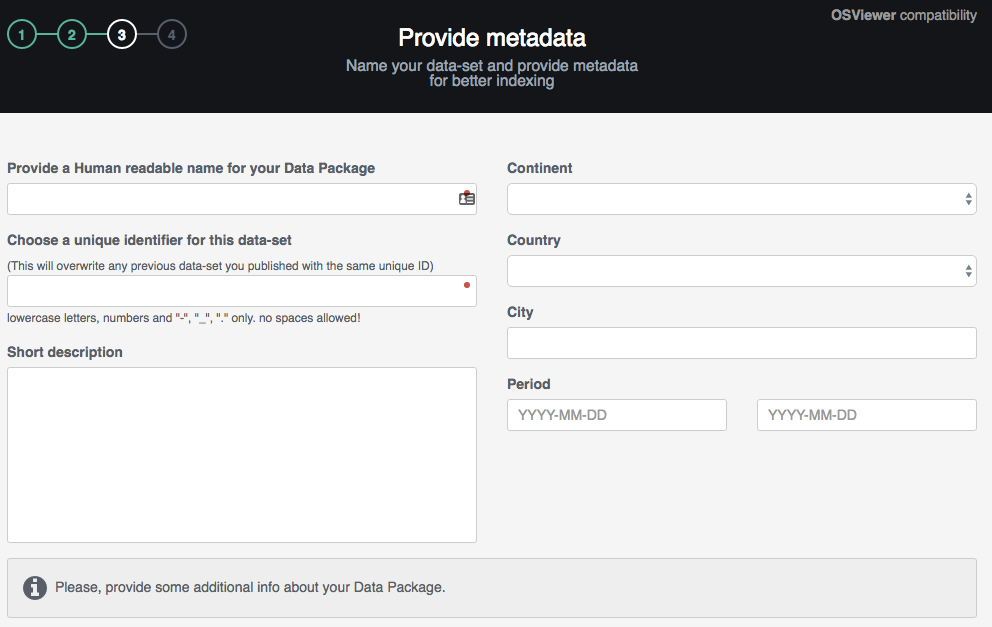Click step 1 circle in progress indicator

point(22,35)
